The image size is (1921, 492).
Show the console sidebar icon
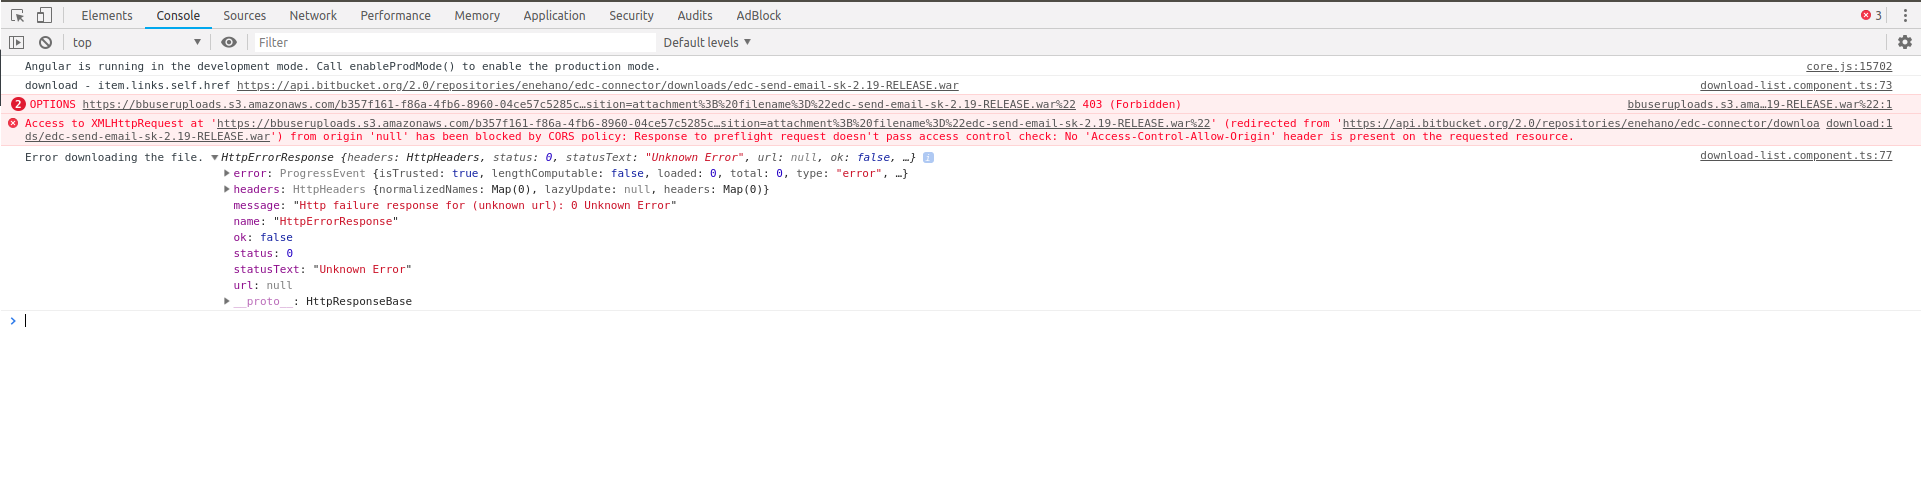coord(16,42)
